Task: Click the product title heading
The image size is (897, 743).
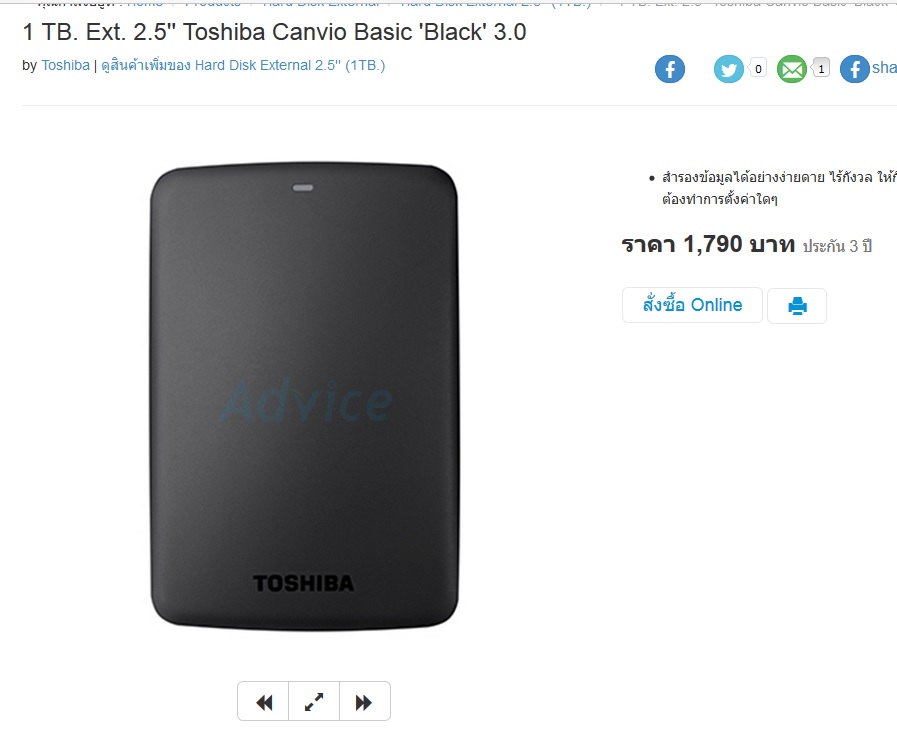Action: 275,32
